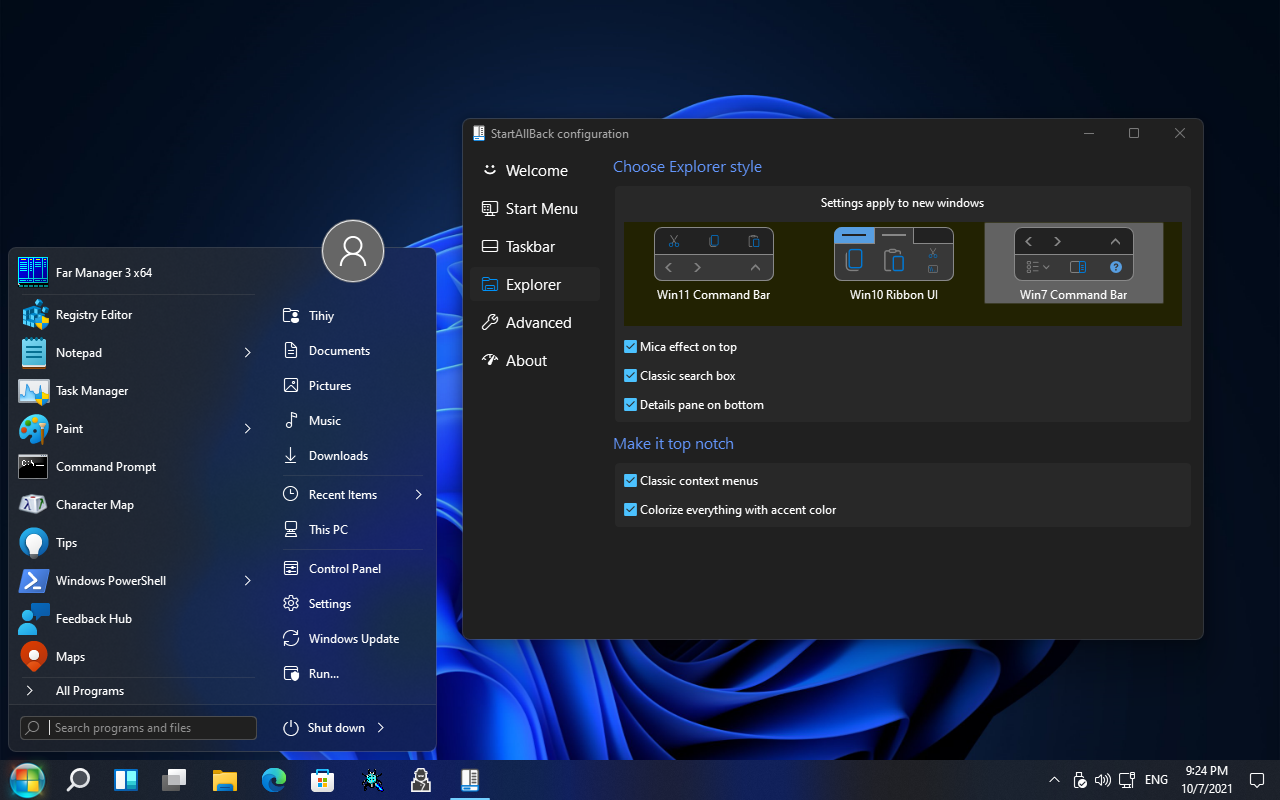This screenshot has width=1280, height=800.
Task: Expand All Programs list
Action: (89, 691)
